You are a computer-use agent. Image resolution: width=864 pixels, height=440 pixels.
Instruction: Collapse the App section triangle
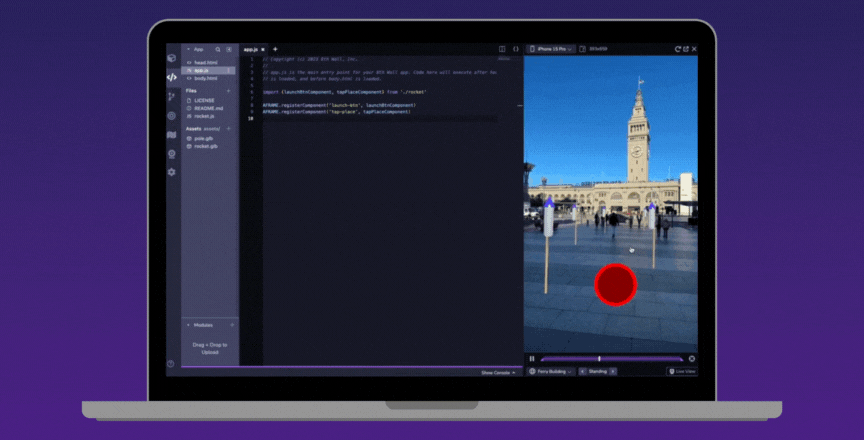[x=188, y=50]
